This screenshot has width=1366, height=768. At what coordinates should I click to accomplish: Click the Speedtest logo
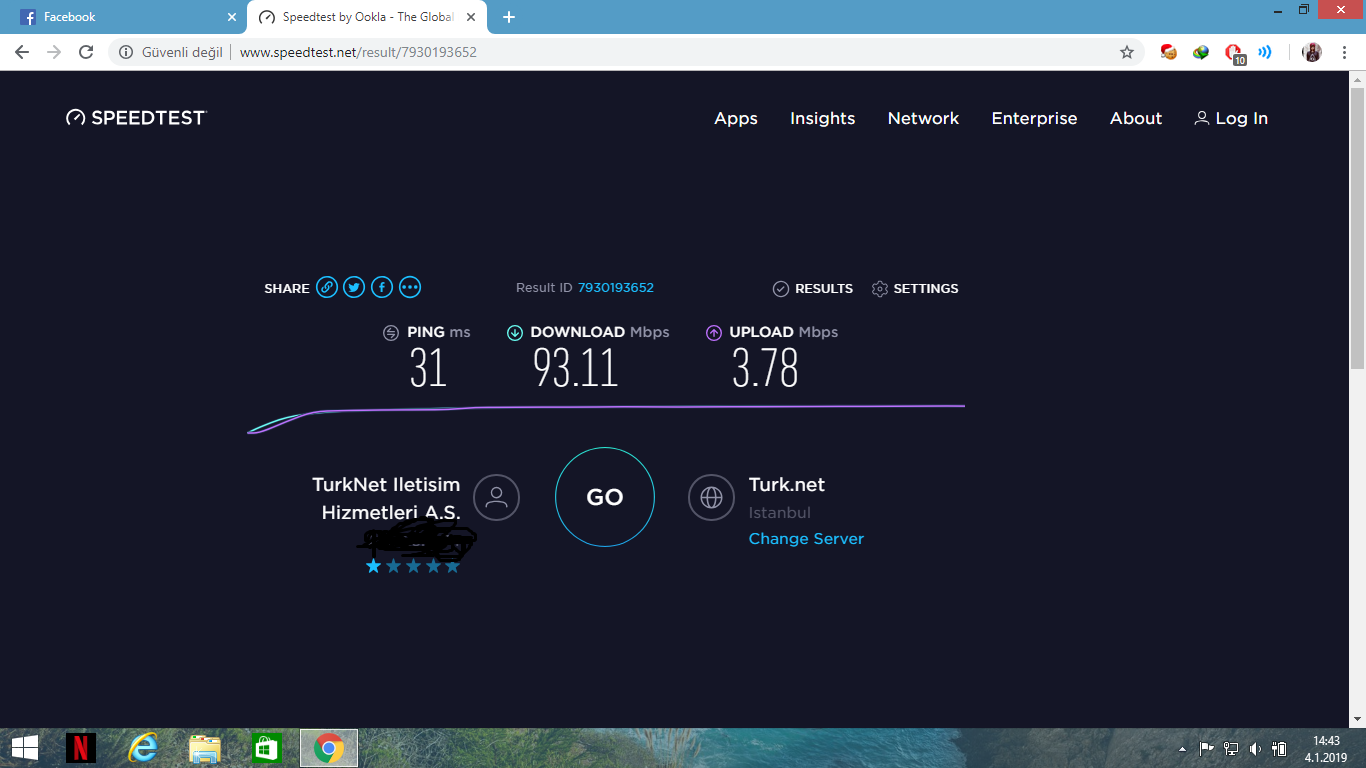click(x=136, y=118)
